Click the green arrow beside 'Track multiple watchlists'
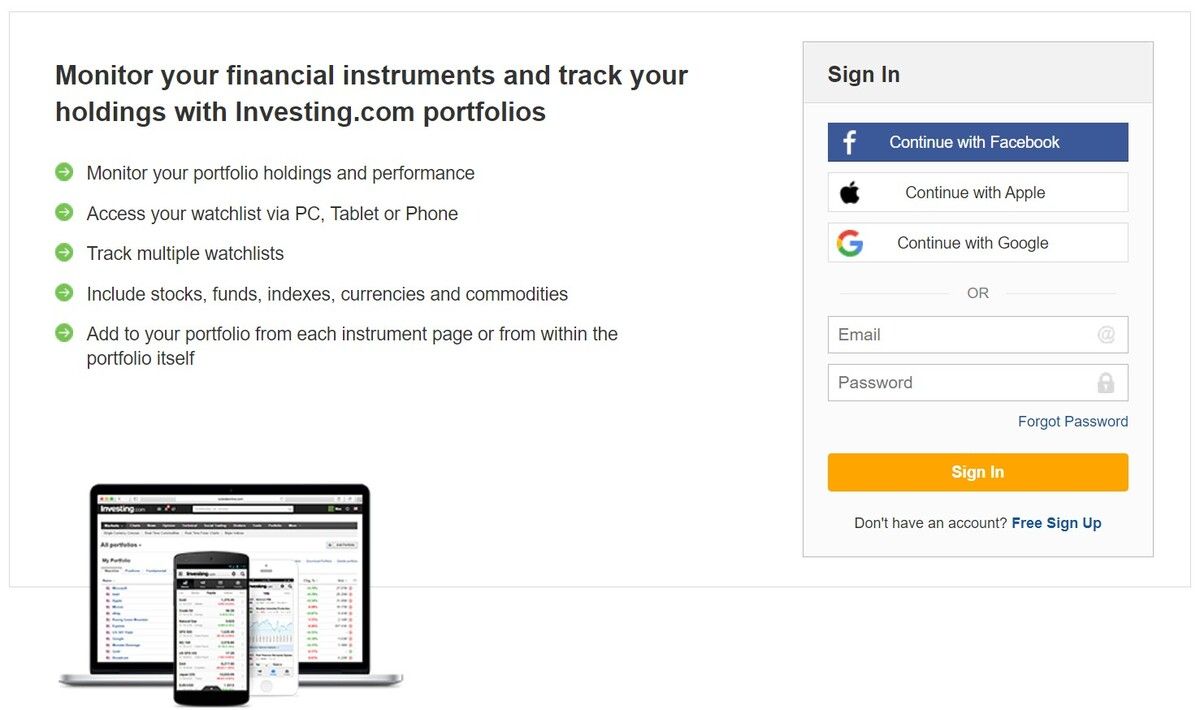This screenshot has height=710, width=1200. [64, 253]
